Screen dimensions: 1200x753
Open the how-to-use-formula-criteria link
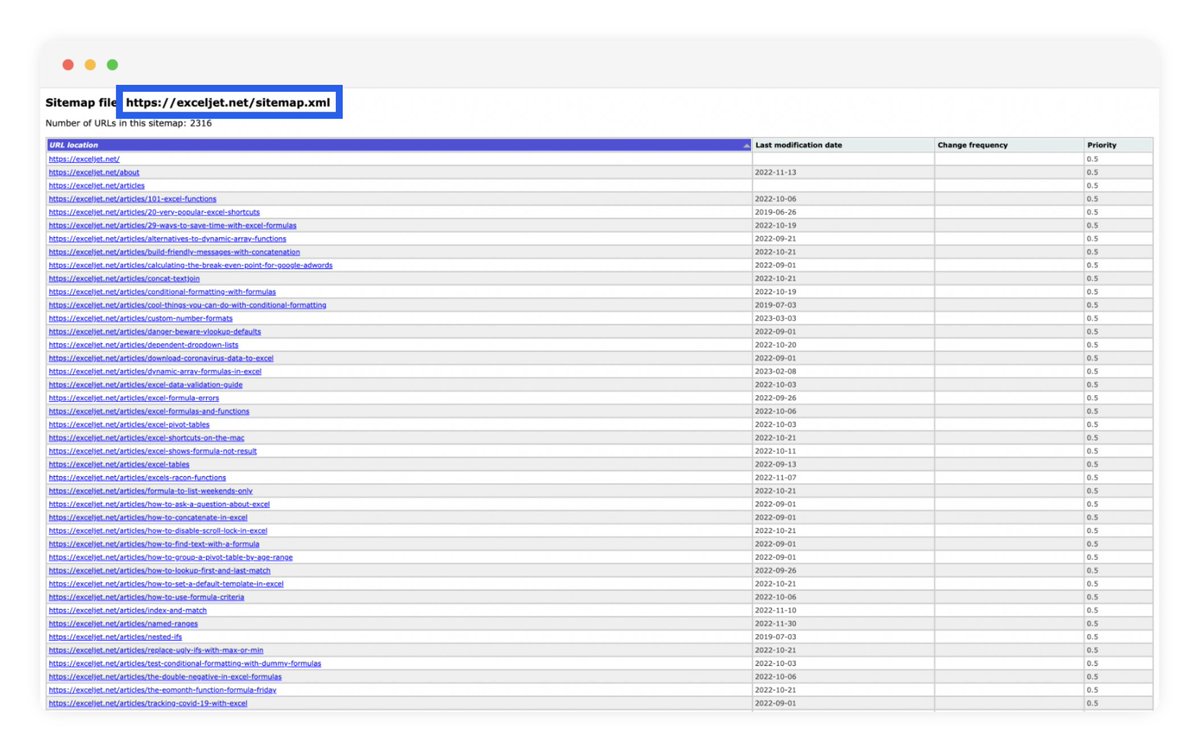click(146, 597)
